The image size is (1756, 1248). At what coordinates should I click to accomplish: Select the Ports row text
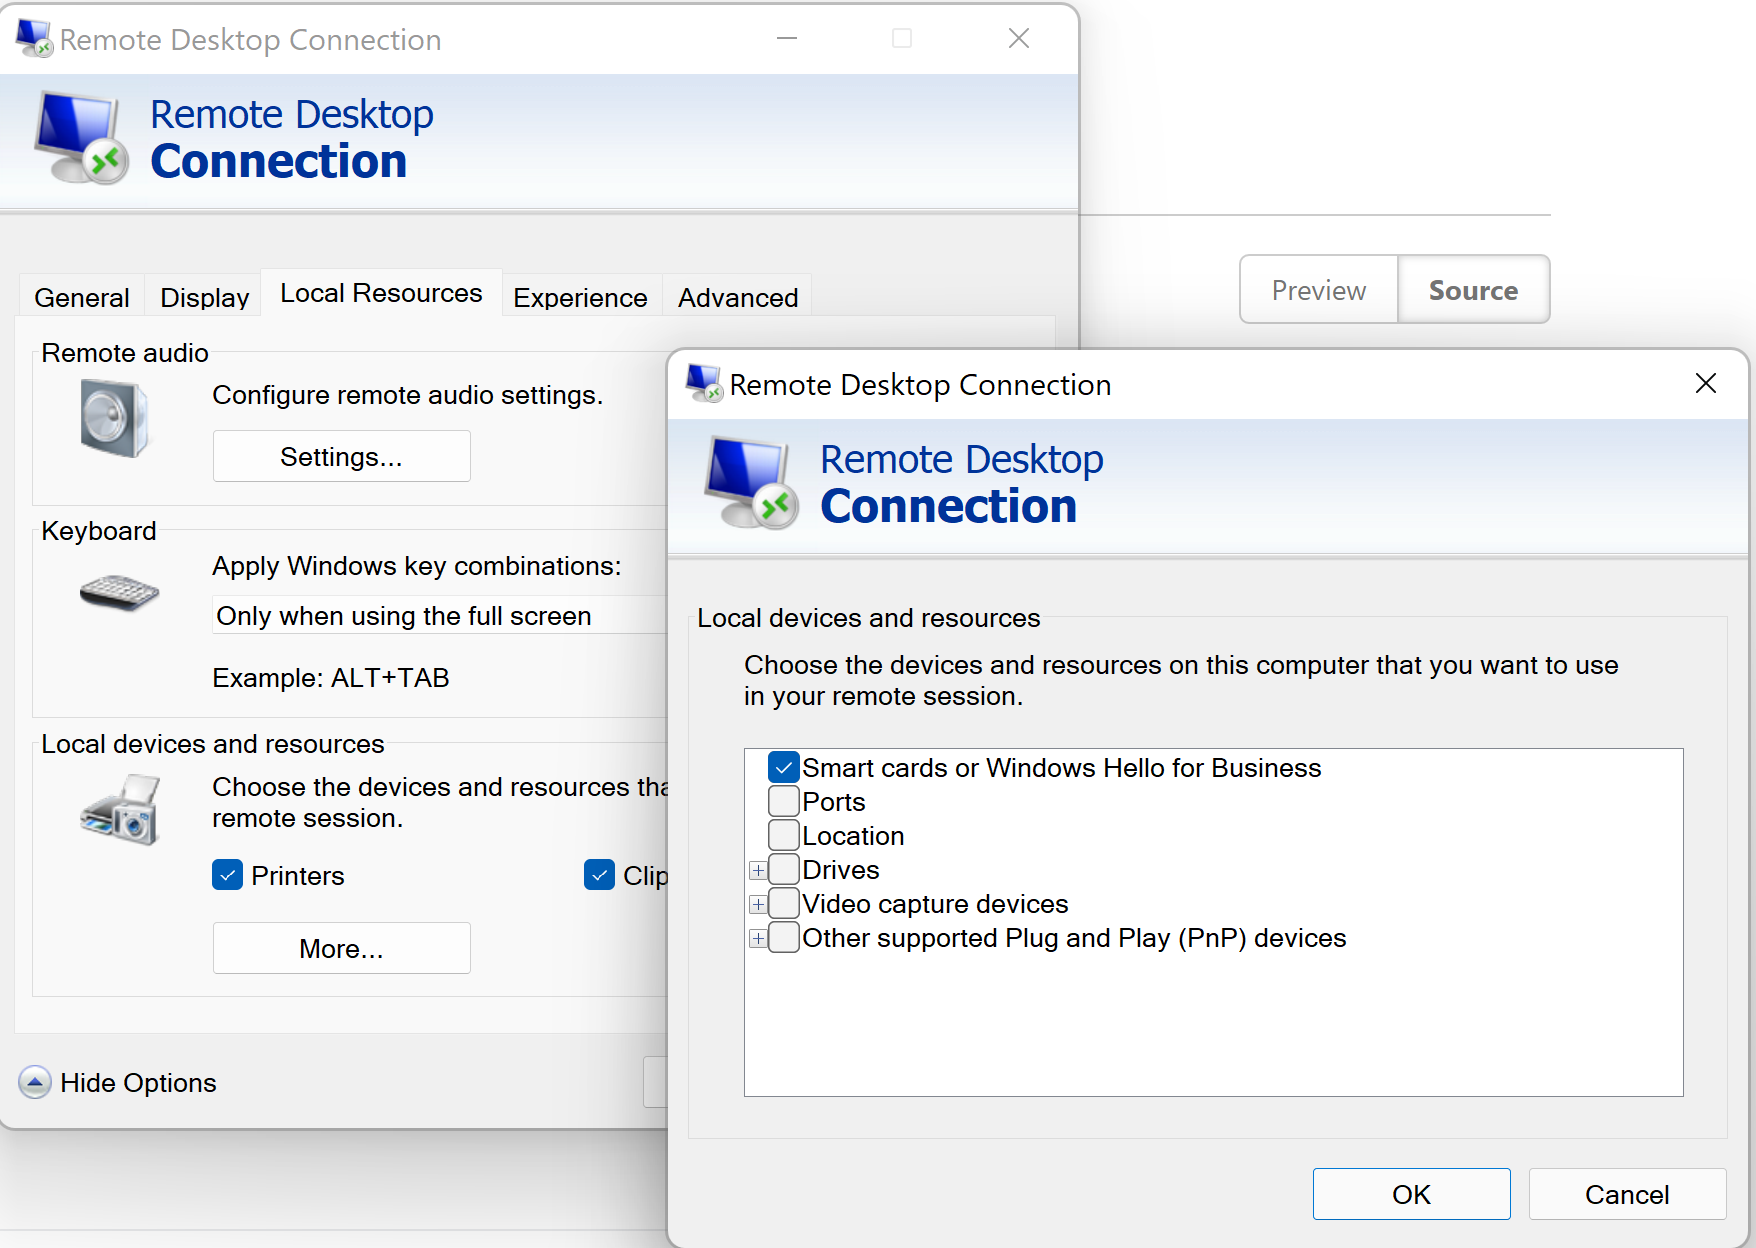click(x=834, y=801)
